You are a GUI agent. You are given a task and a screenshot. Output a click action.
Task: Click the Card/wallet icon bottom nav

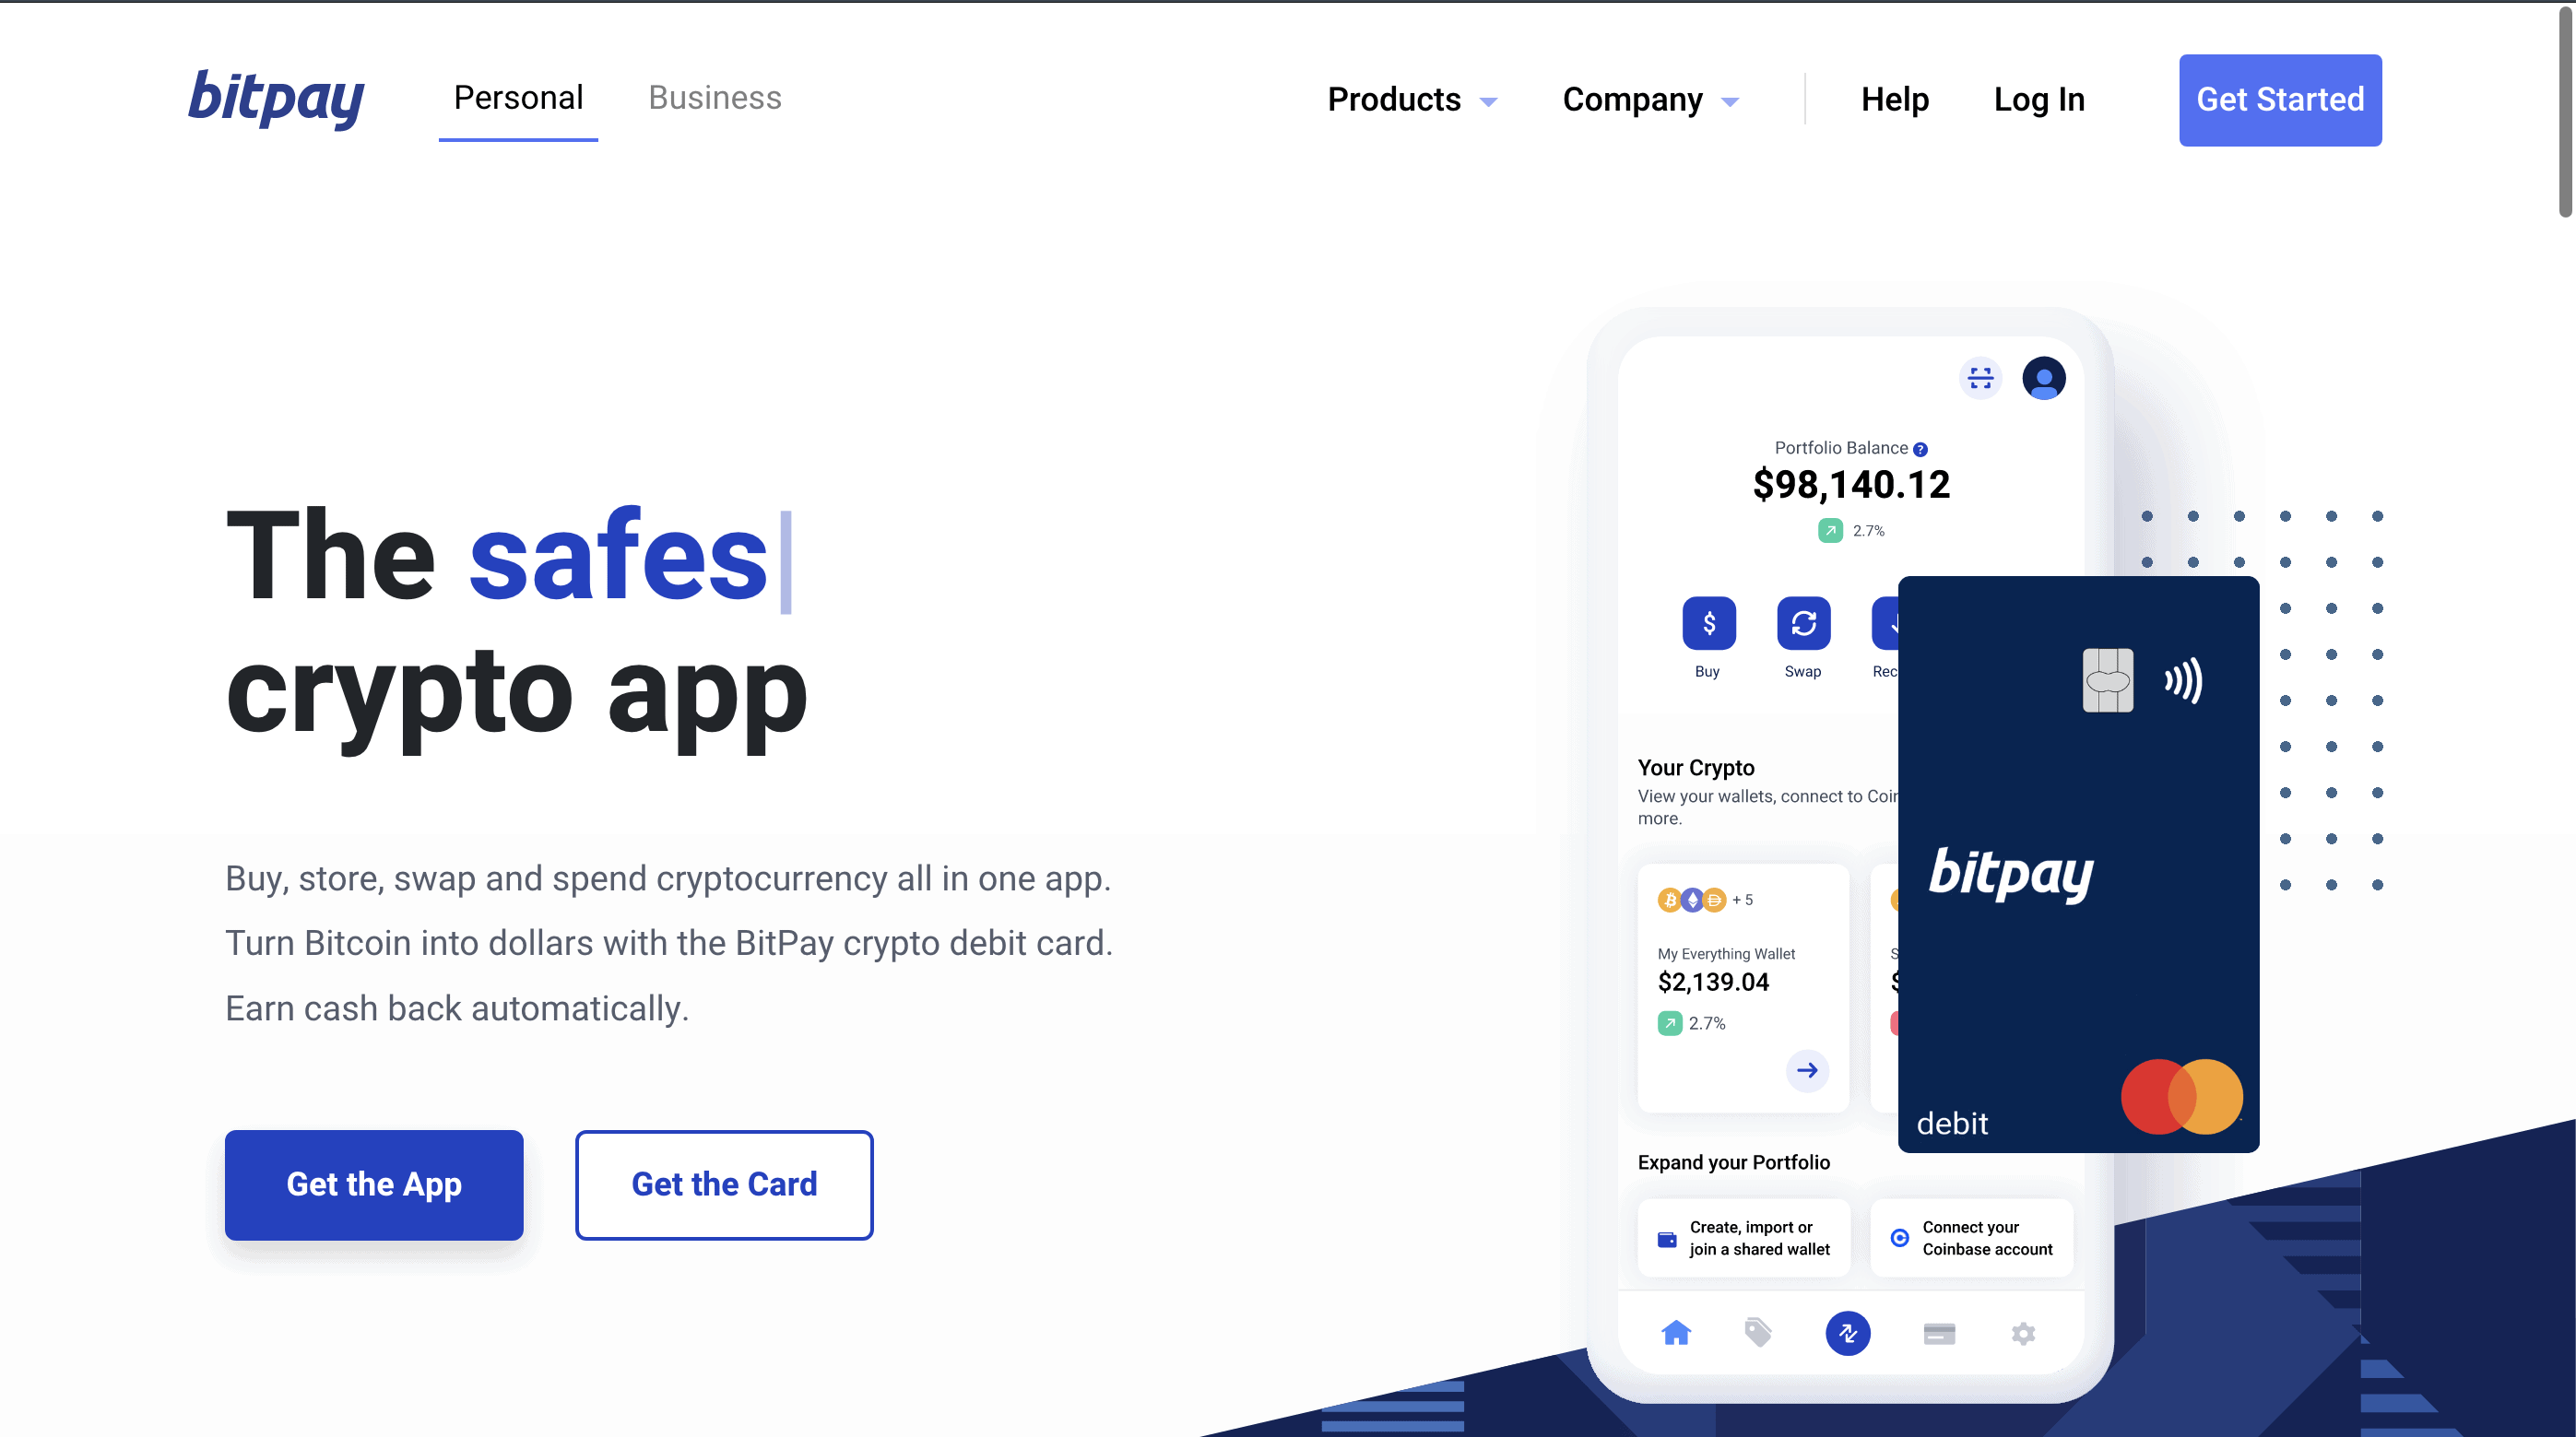click(1937, 1333)
